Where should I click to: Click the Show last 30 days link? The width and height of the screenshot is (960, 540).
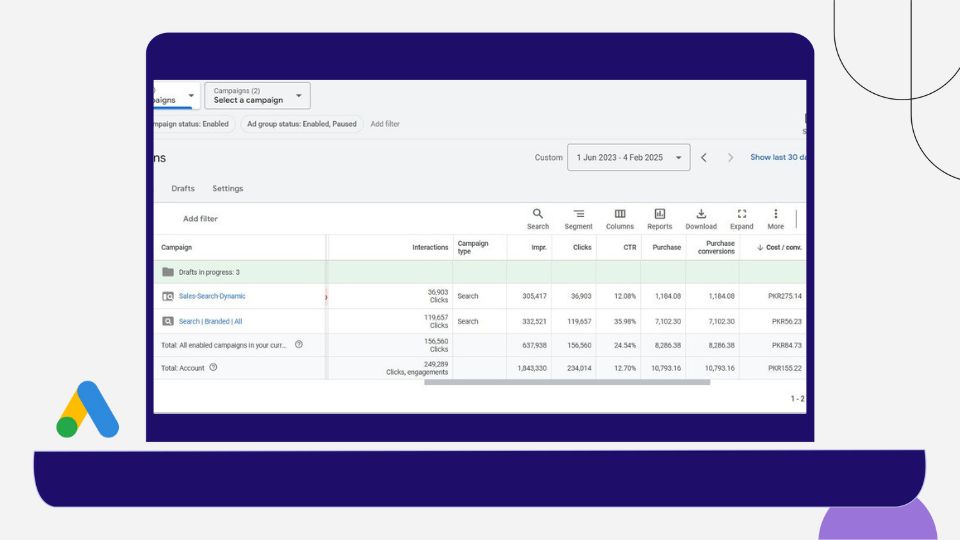[x=778, y=158]
